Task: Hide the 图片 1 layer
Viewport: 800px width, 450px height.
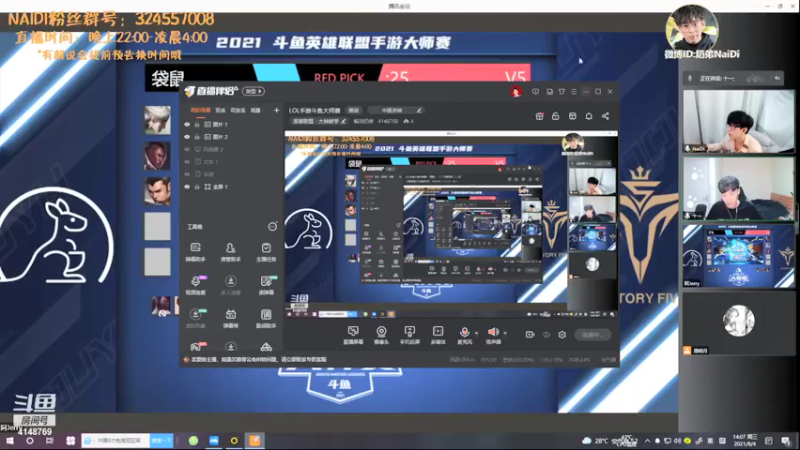Action: click(x=187, y=124)
